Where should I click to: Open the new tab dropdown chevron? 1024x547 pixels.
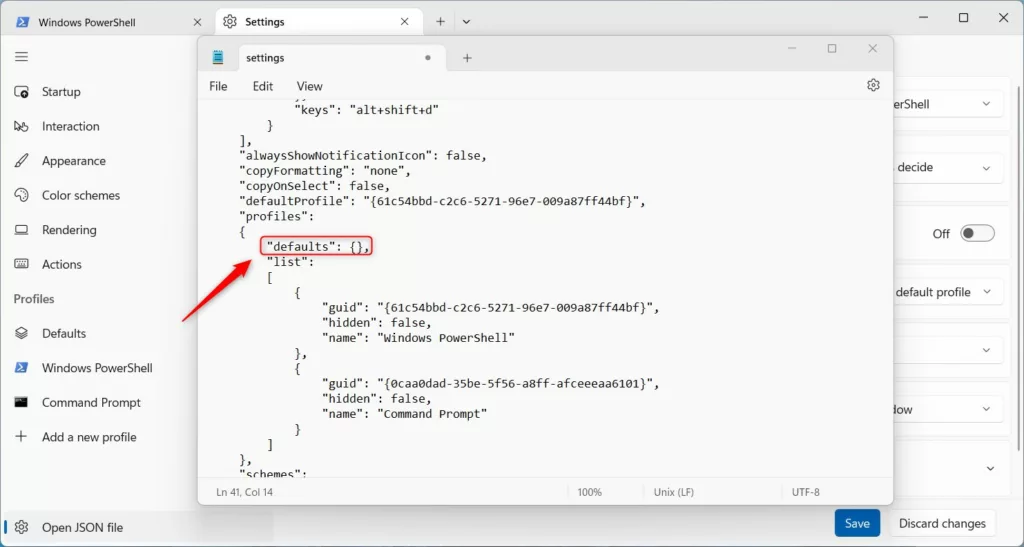pos(466,22)
